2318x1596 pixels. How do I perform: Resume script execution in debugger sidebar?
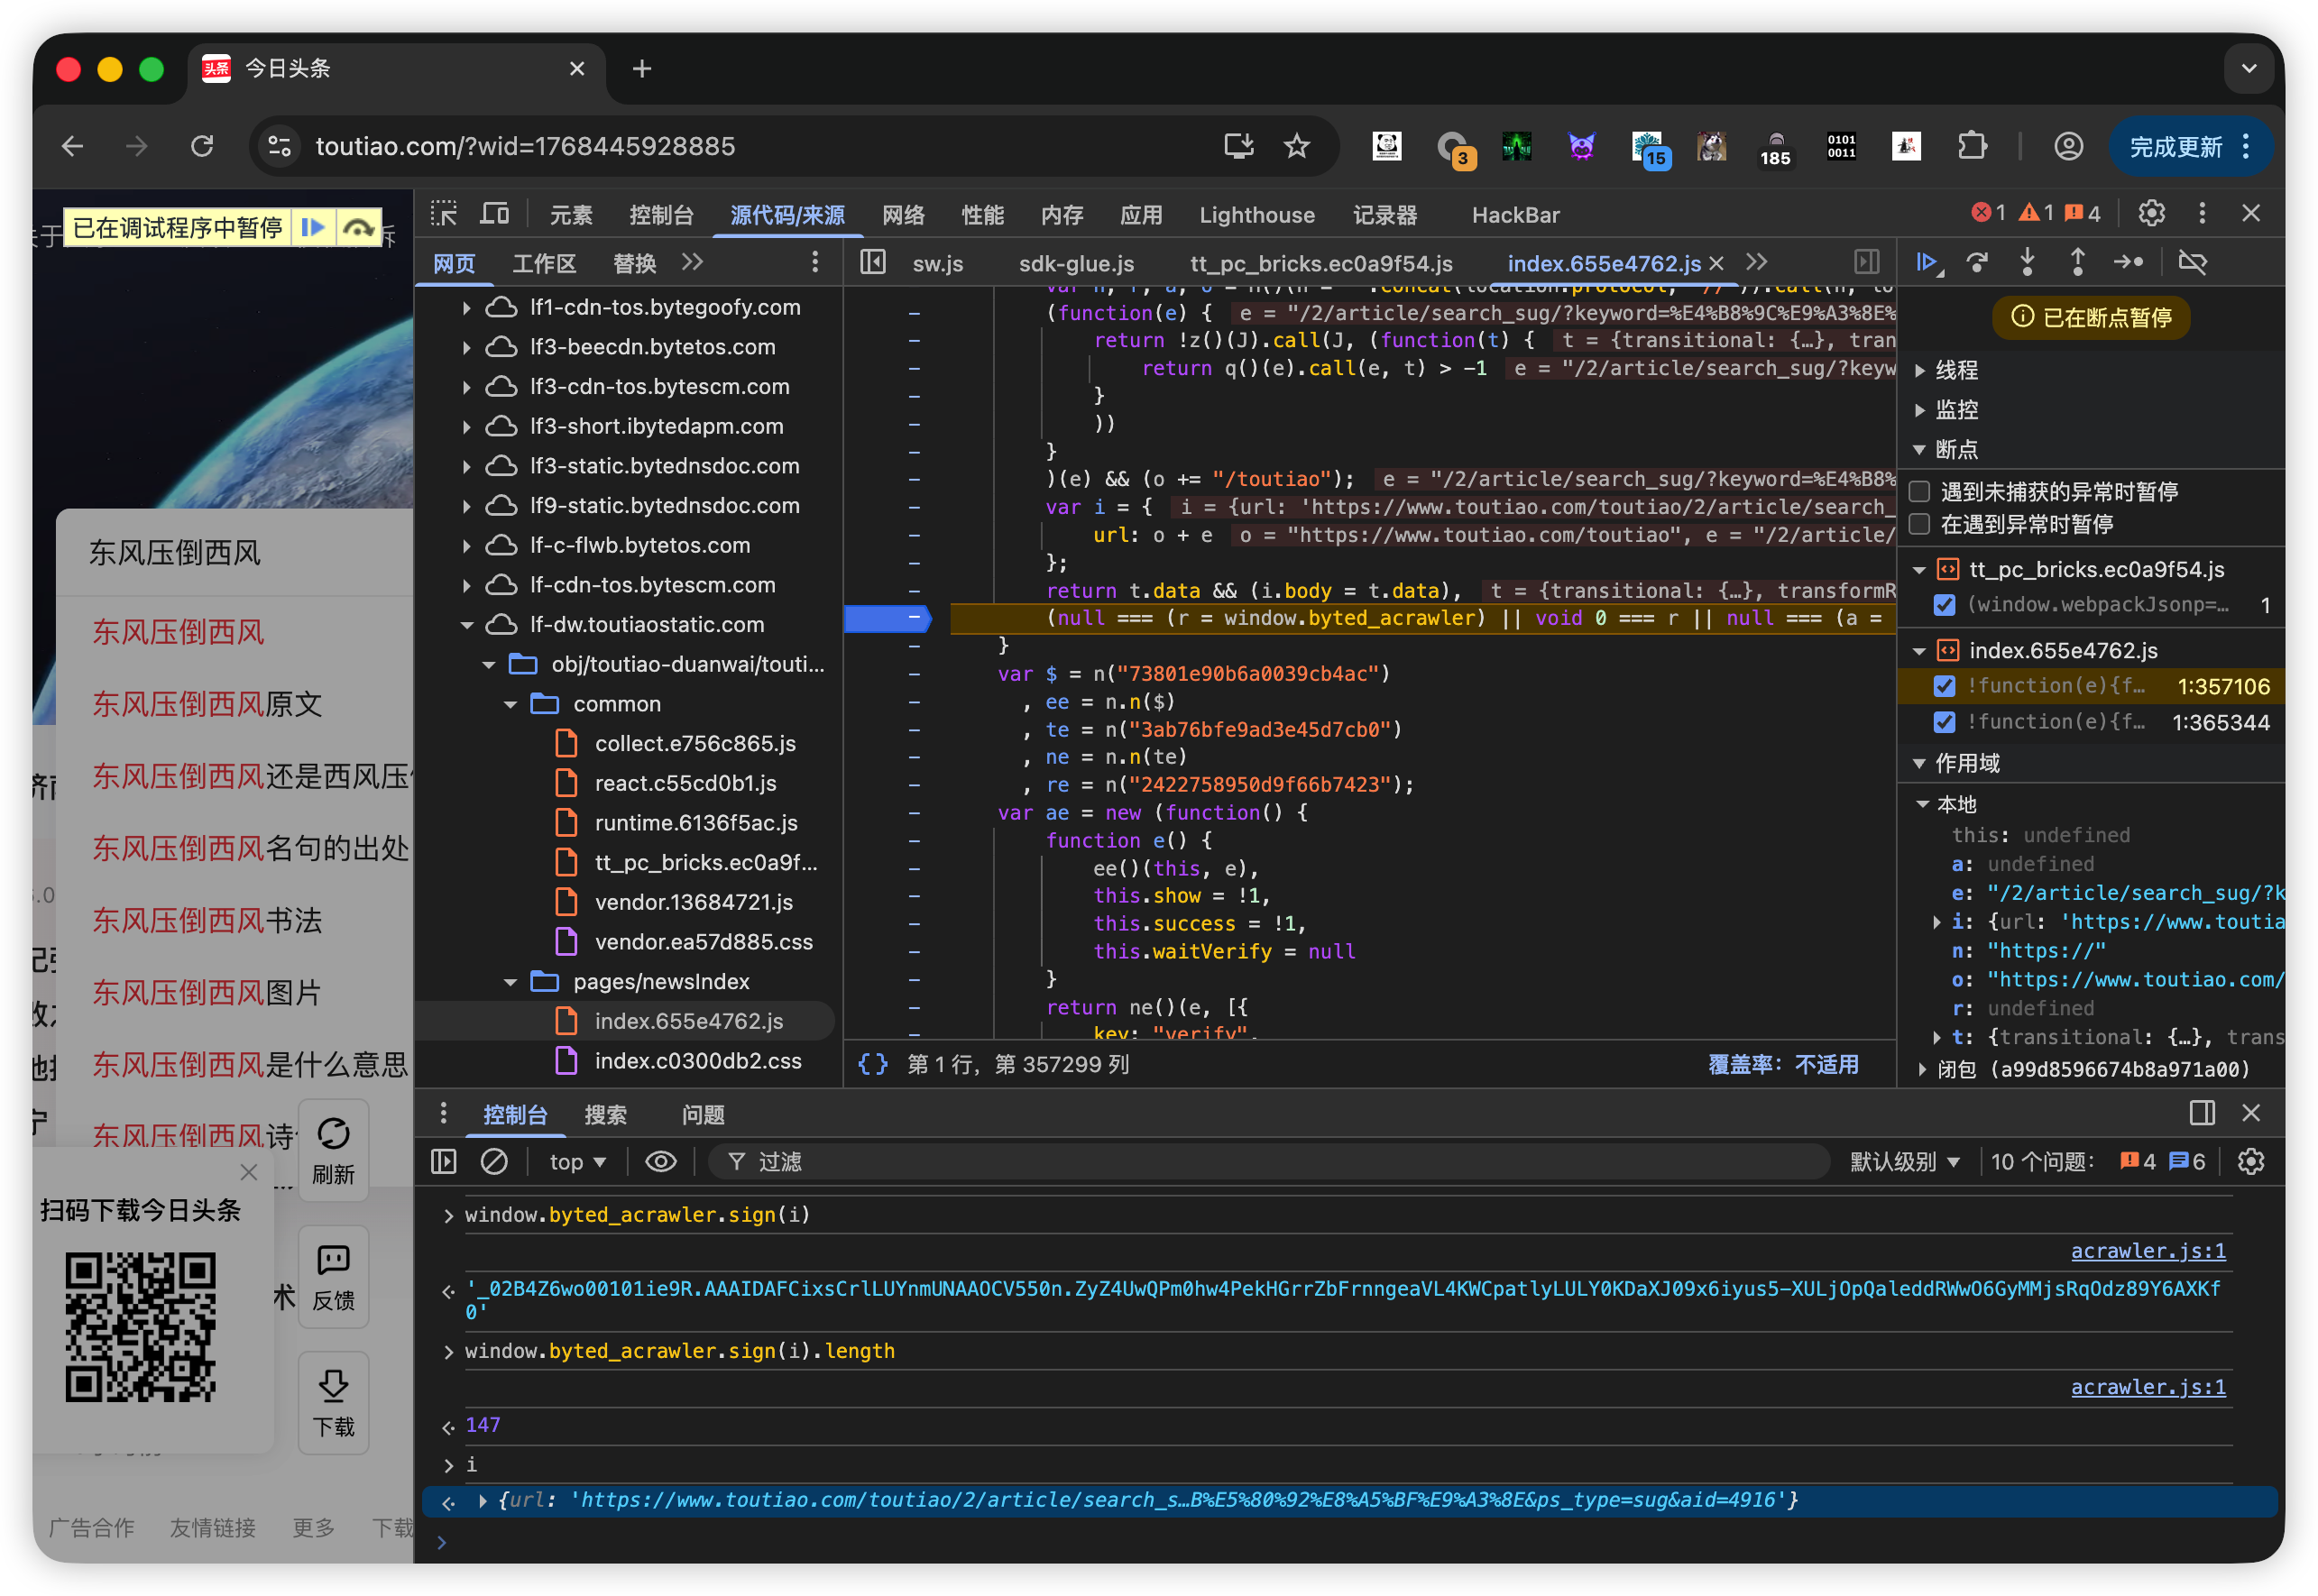1926,263
